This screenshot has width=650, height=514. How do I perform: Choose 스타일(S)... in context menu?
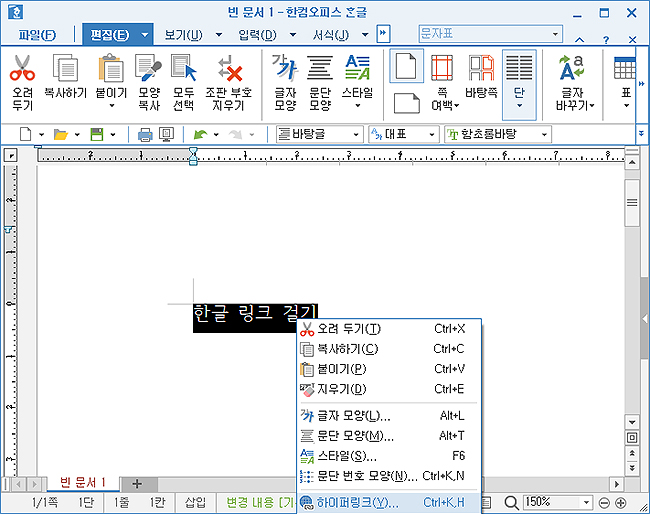[x=389, y=456]
